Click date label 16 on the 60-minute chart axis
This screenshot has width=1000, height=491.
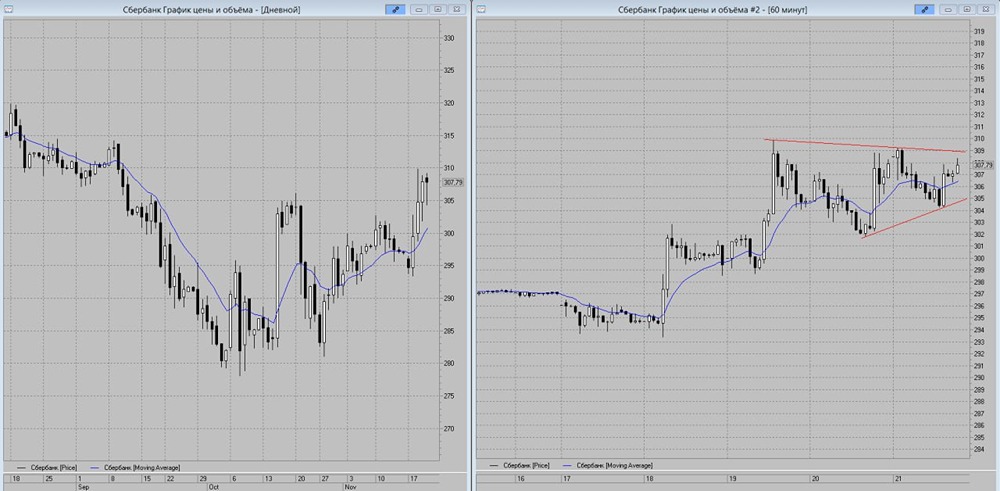520,478
